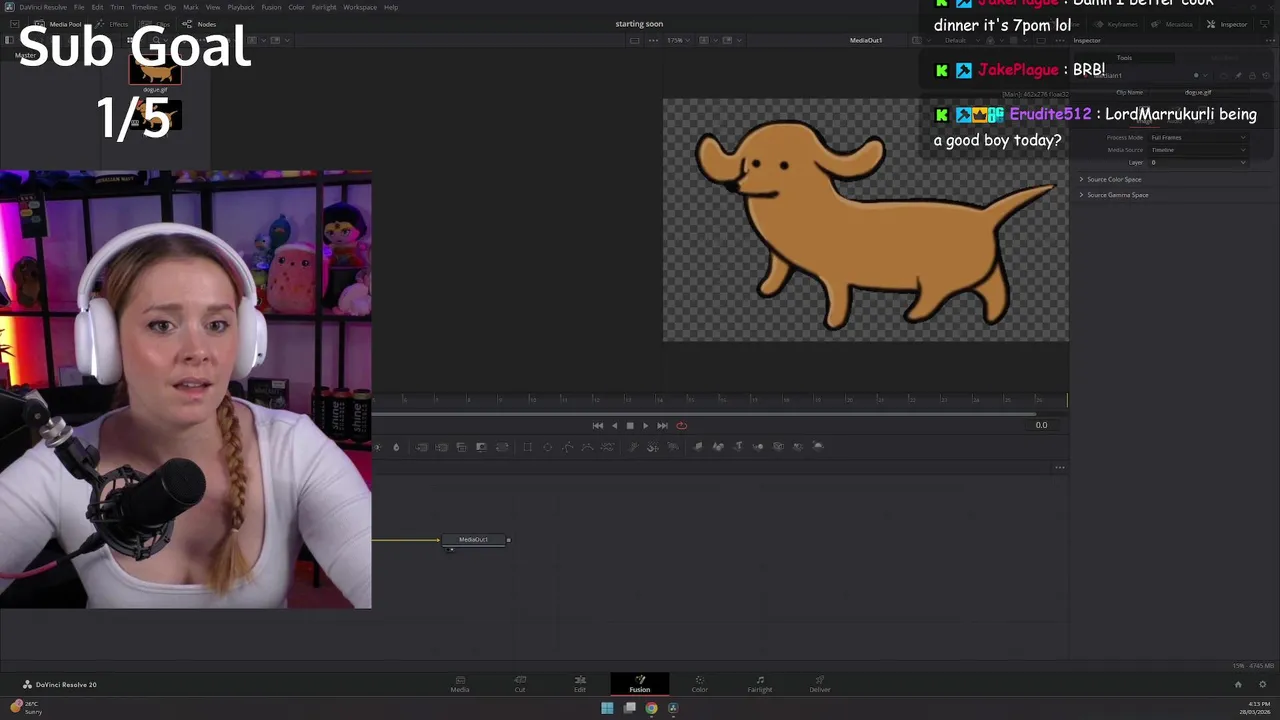1280x720 pixels.
Task: Open the Playback menu
Action: pyautogui.click(x=241, y=7)
